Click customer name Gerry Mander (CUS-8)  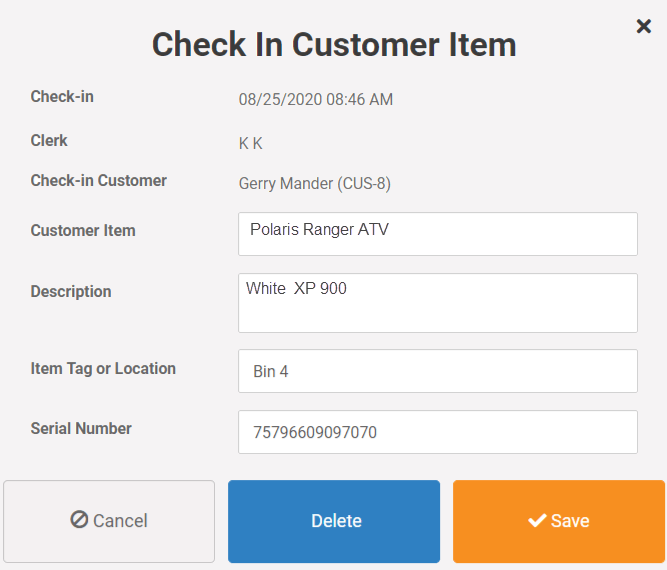315,184
